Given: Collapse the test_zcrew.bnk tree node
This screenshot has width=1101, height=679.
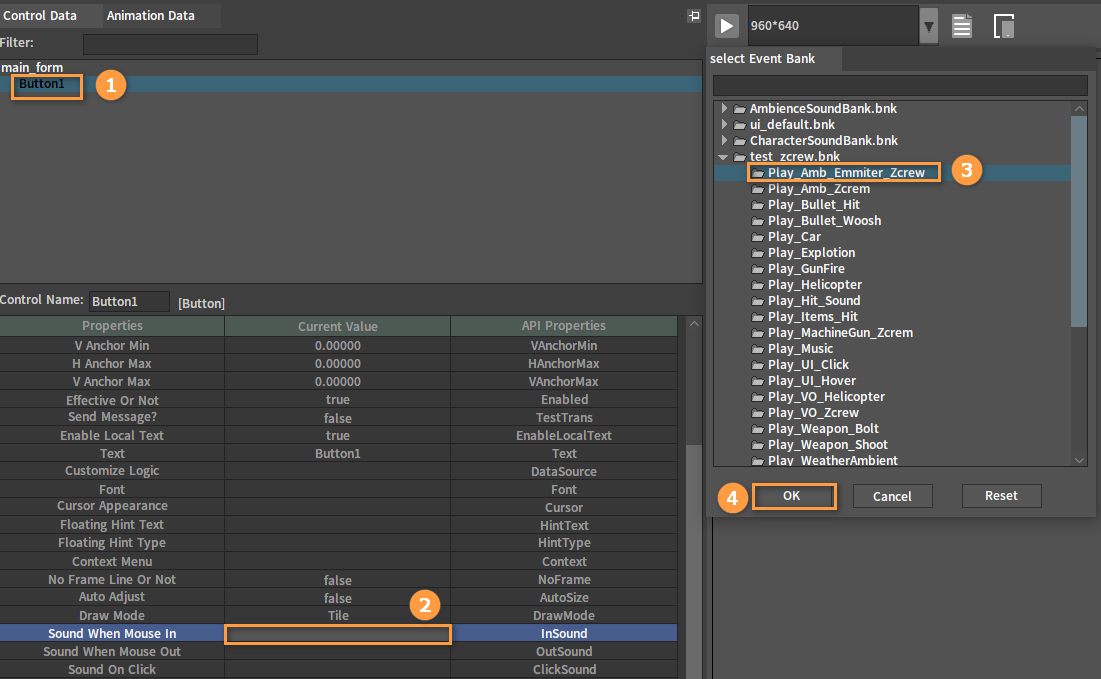Looking at the screenshot, I should coord(723,157).
